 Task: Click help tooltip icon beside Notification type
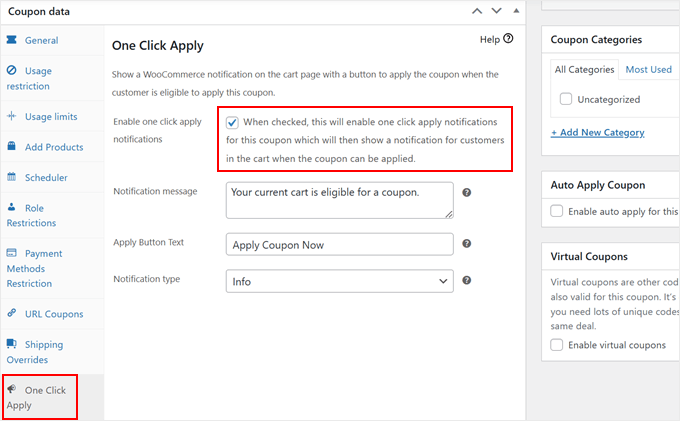pos(467,280)
